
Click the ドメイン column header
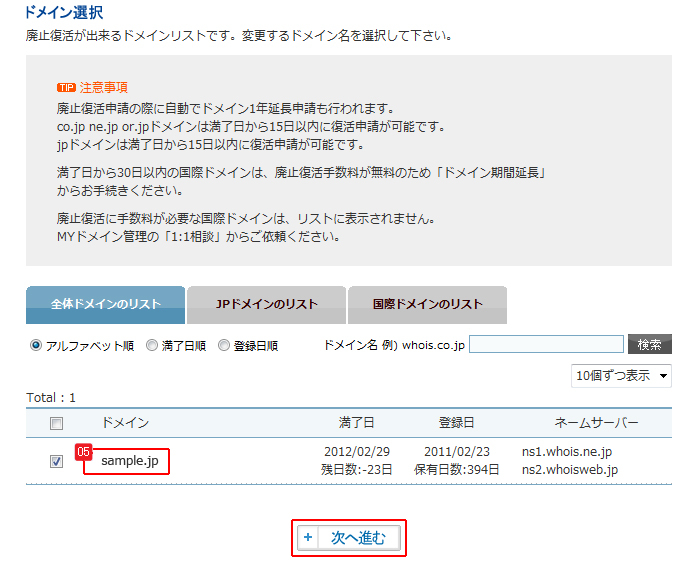(125, 423)
